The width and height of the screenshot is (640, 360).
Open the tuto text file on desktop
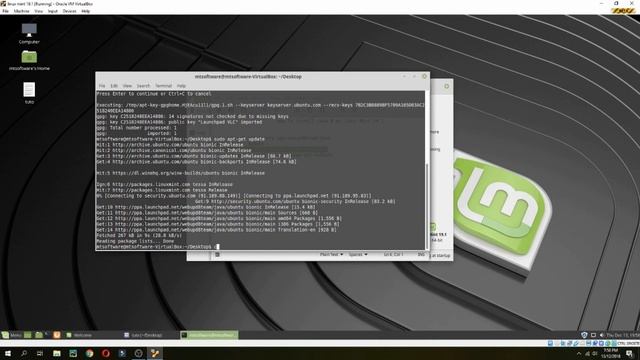(x=29, y=93)
